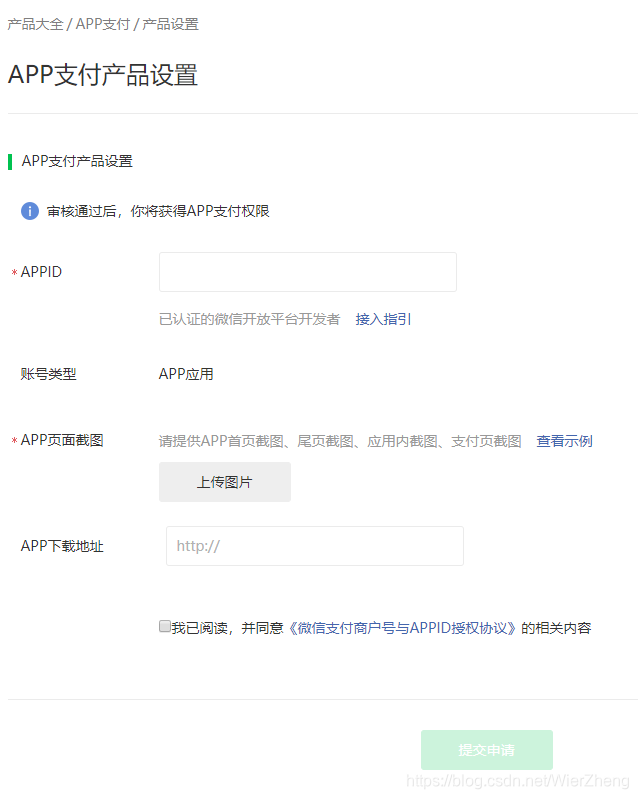Click the 上传图片 button
638x799 pixels.
click(225, 482)
